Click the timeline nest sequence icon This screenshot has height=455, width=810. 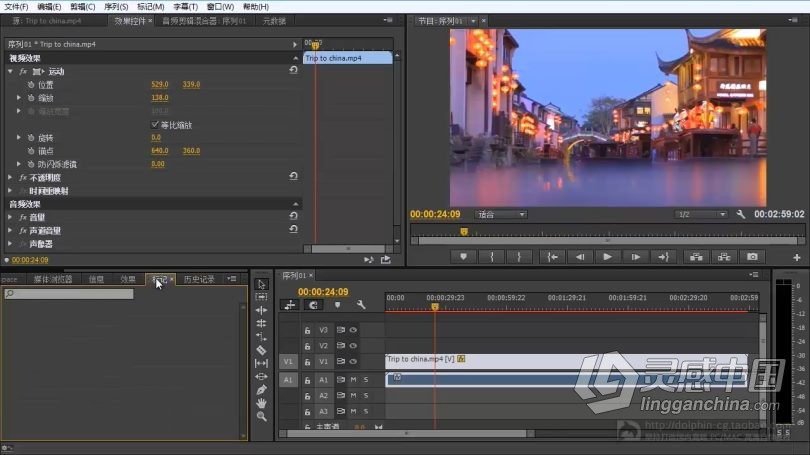[290, 305]
